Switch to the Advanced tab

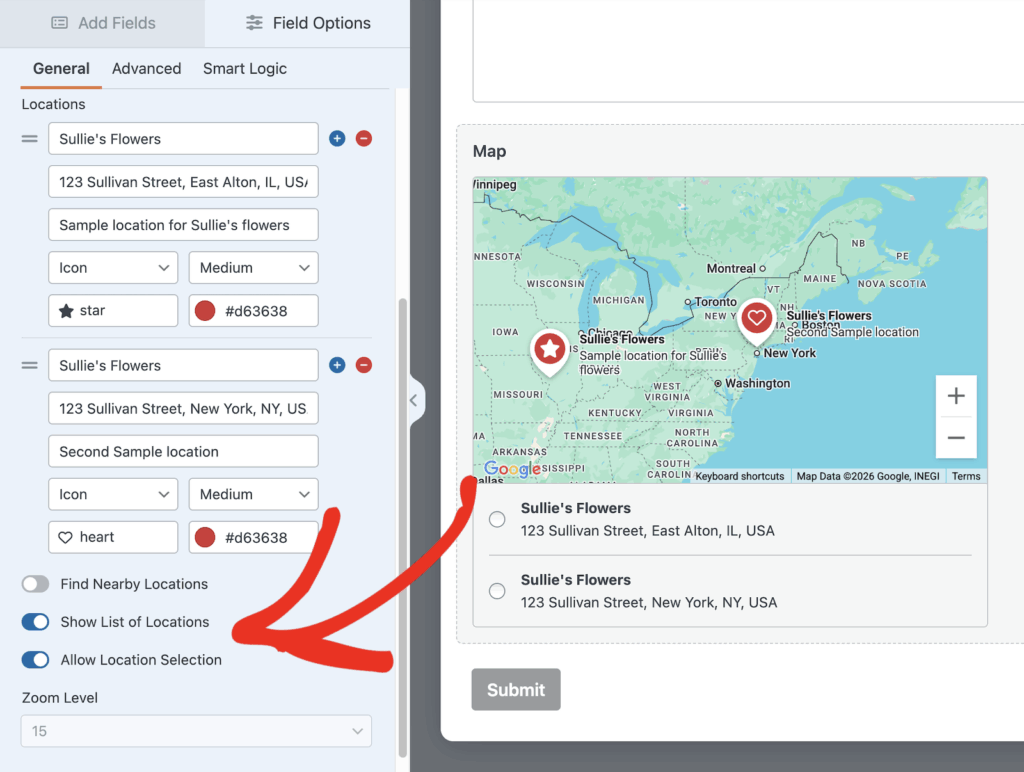146,69
